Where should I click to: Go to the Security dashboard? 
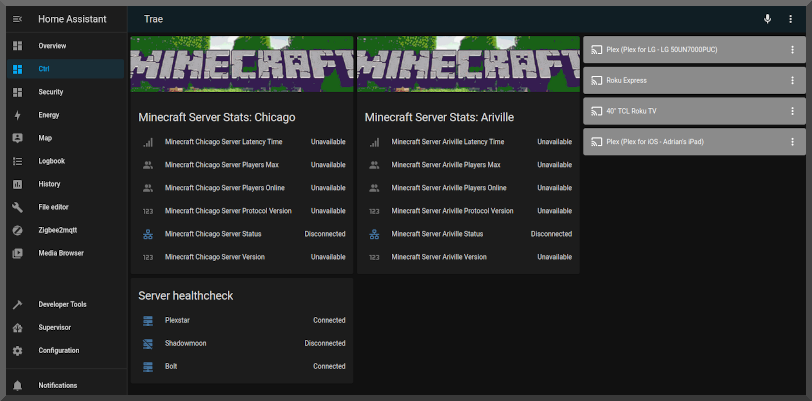(51, 92)
